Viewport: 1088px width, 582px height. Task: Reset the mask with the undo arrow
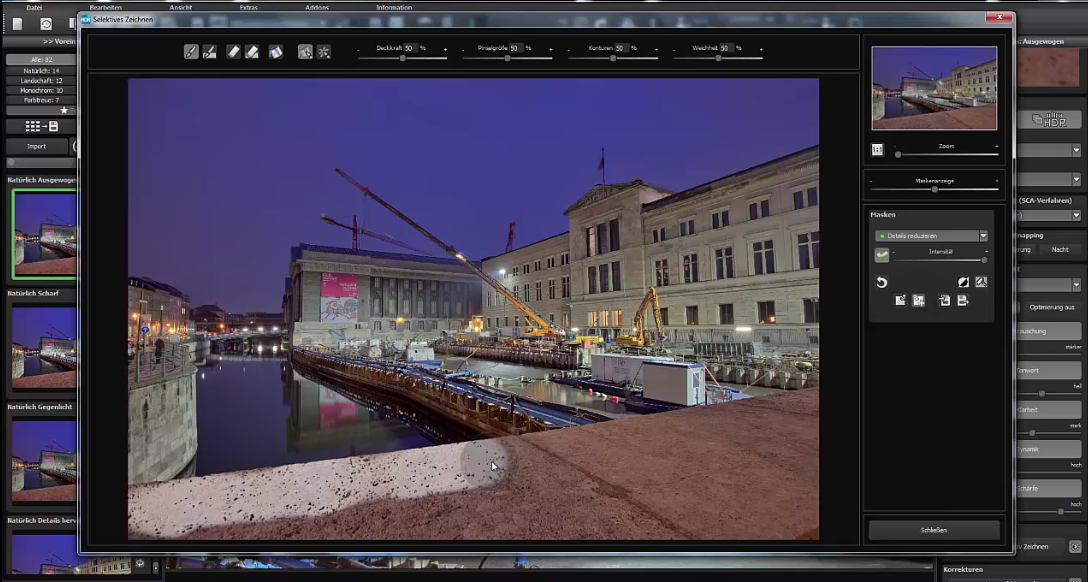click(x=882, y=283)
